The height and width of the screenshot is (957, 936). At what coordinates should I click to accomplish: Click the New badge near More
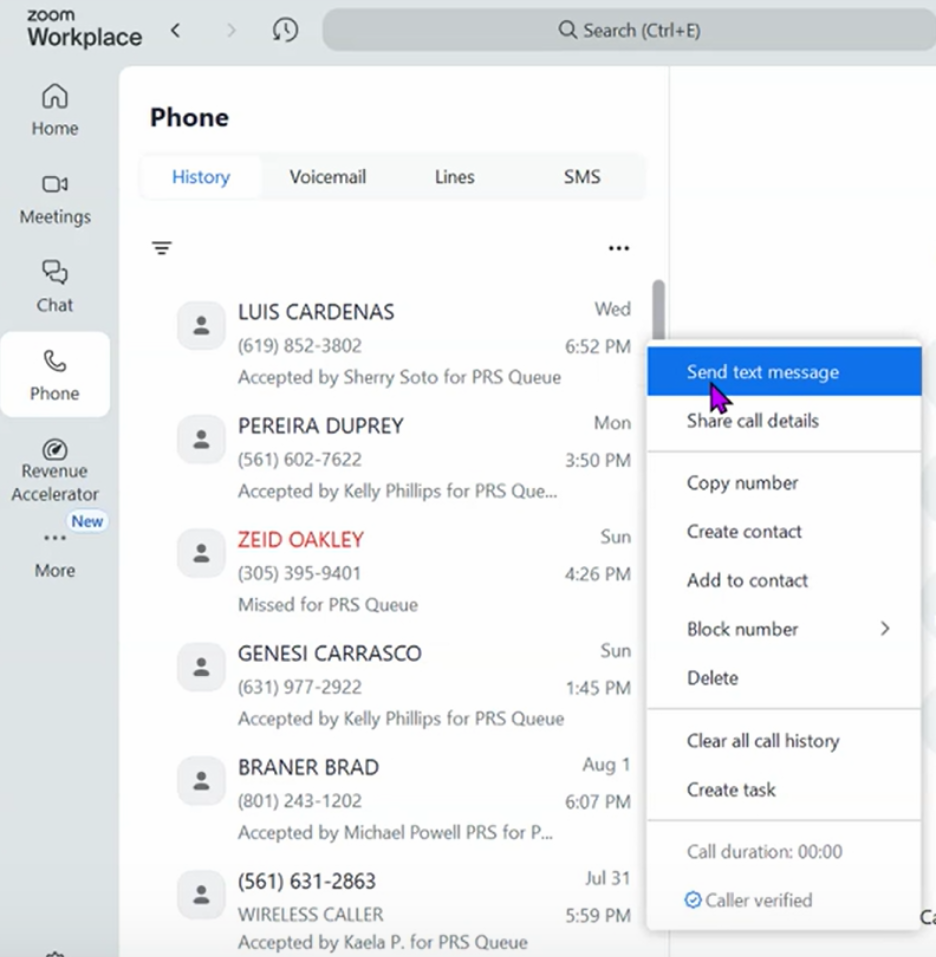click(x=87, y=521)
